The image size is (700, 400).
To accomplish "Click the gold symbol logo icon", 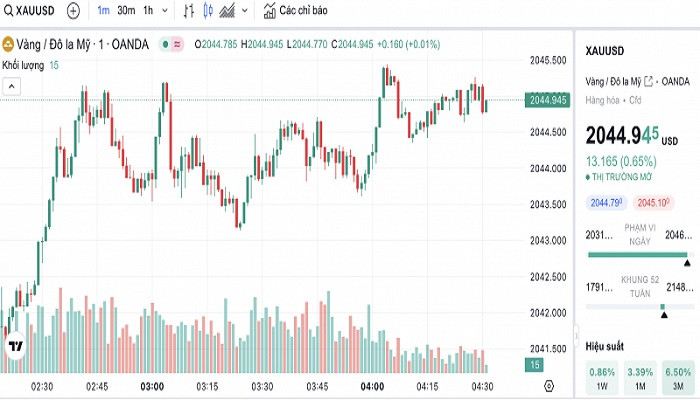I will pos(8,44).
